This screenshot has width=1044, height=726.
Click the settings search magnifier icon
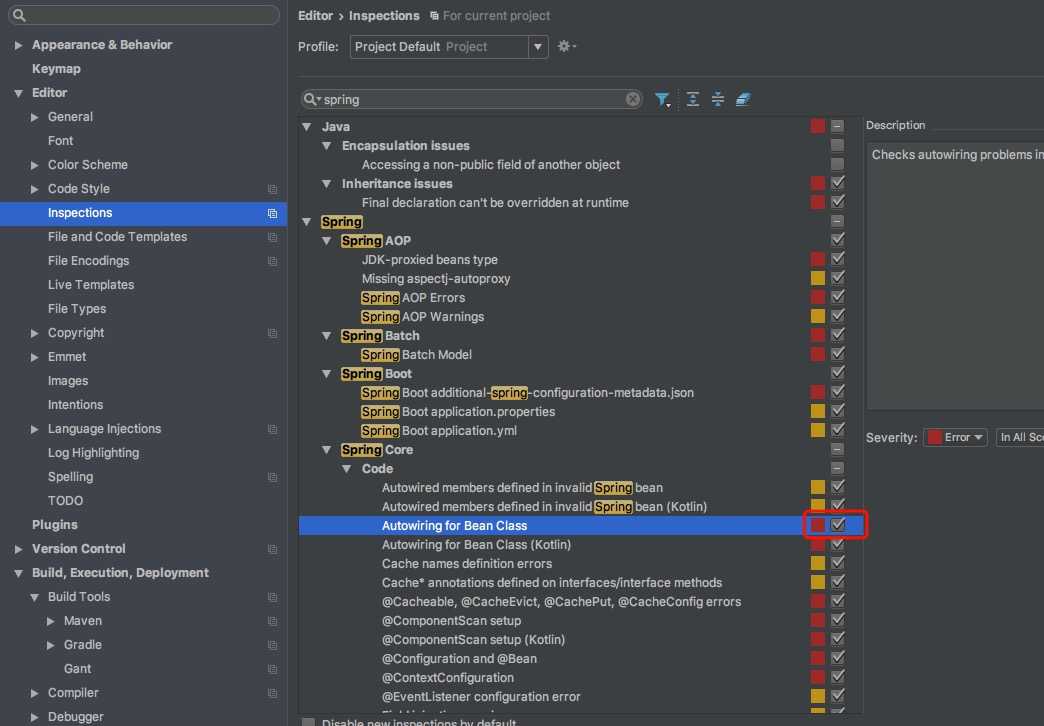tap(19, 15)
